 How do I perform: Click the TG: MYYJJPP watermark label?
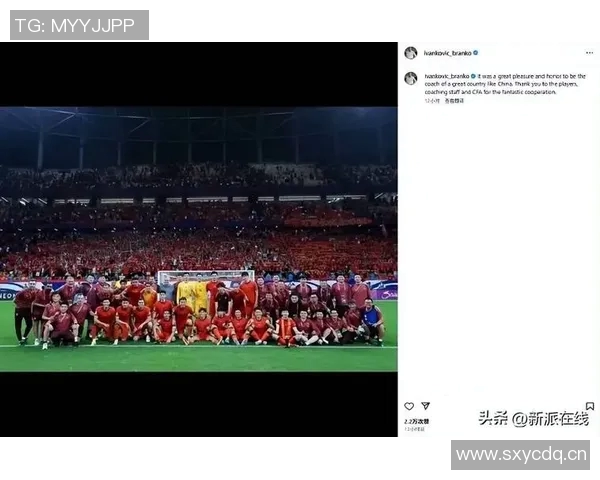[79, 25]
